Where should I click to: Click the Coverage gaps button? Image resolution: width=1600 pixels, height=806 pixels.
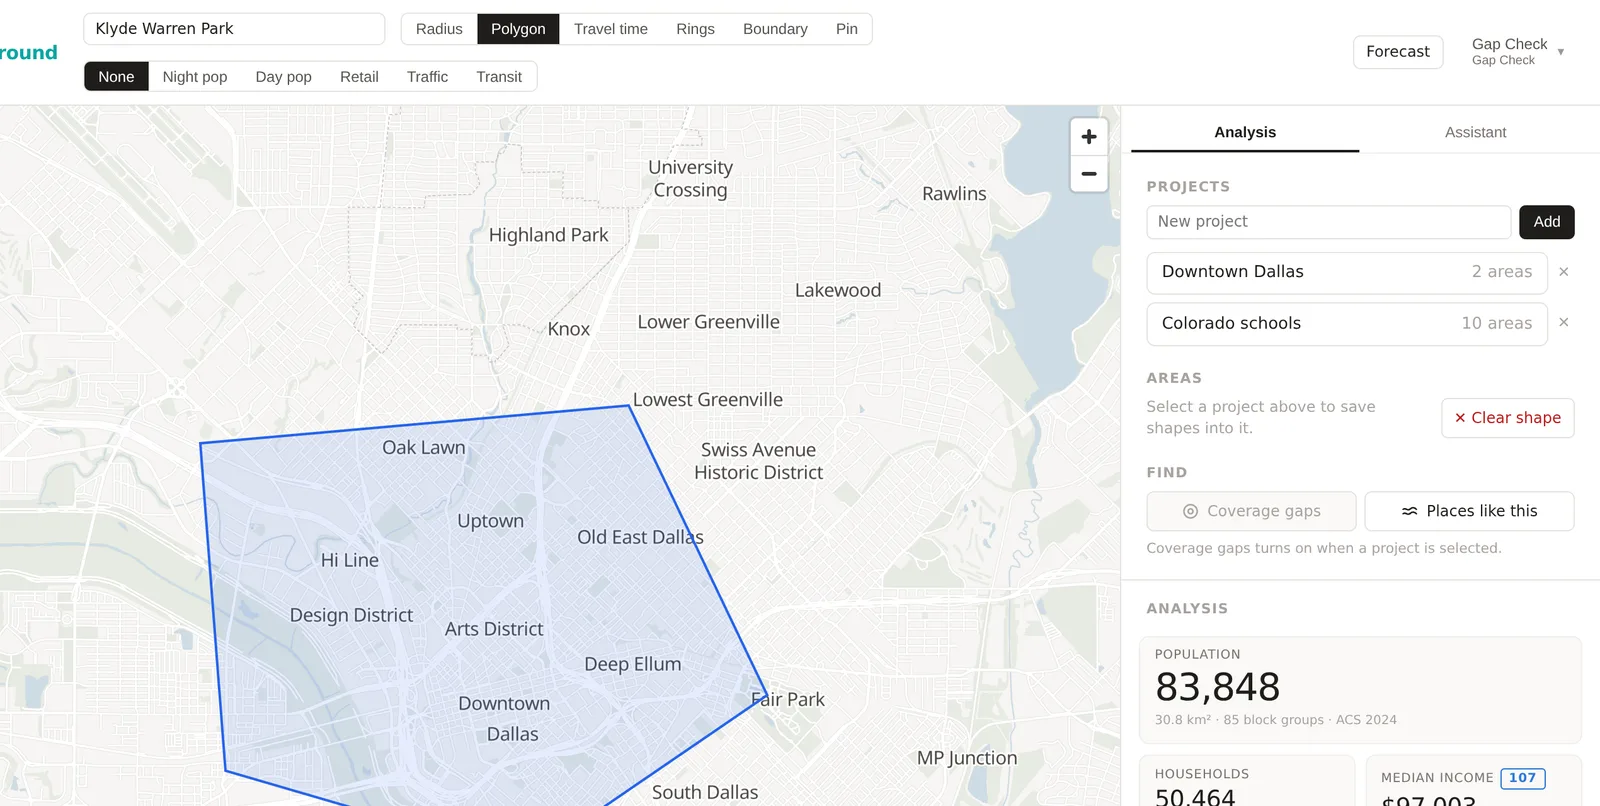(1251, 511)
